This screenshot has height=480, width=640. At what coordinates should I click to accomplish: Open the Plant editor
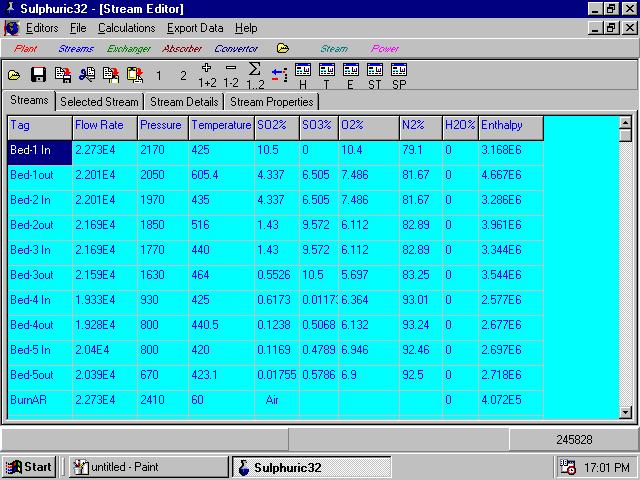25,49
